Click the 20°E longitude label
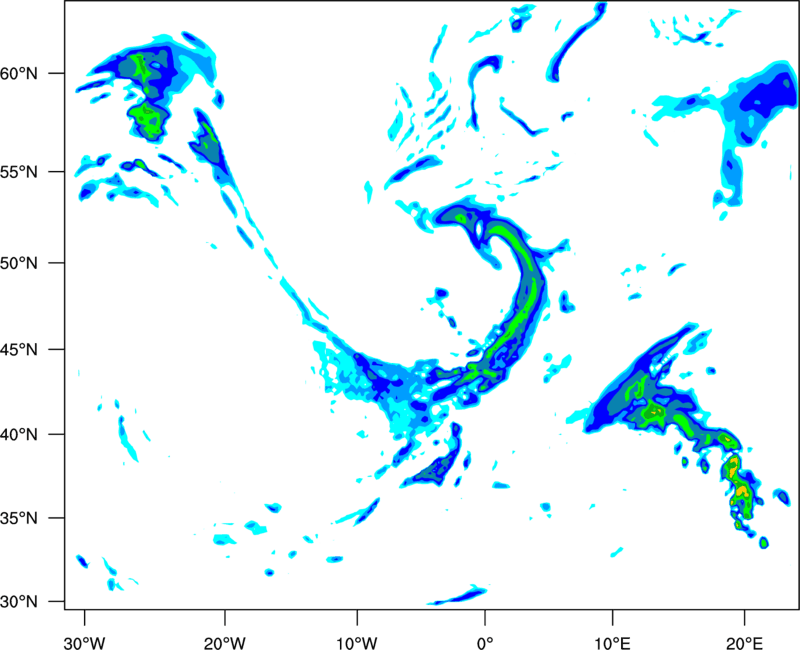This screenshot has width=800, height=650. click(x=744, y=643)
